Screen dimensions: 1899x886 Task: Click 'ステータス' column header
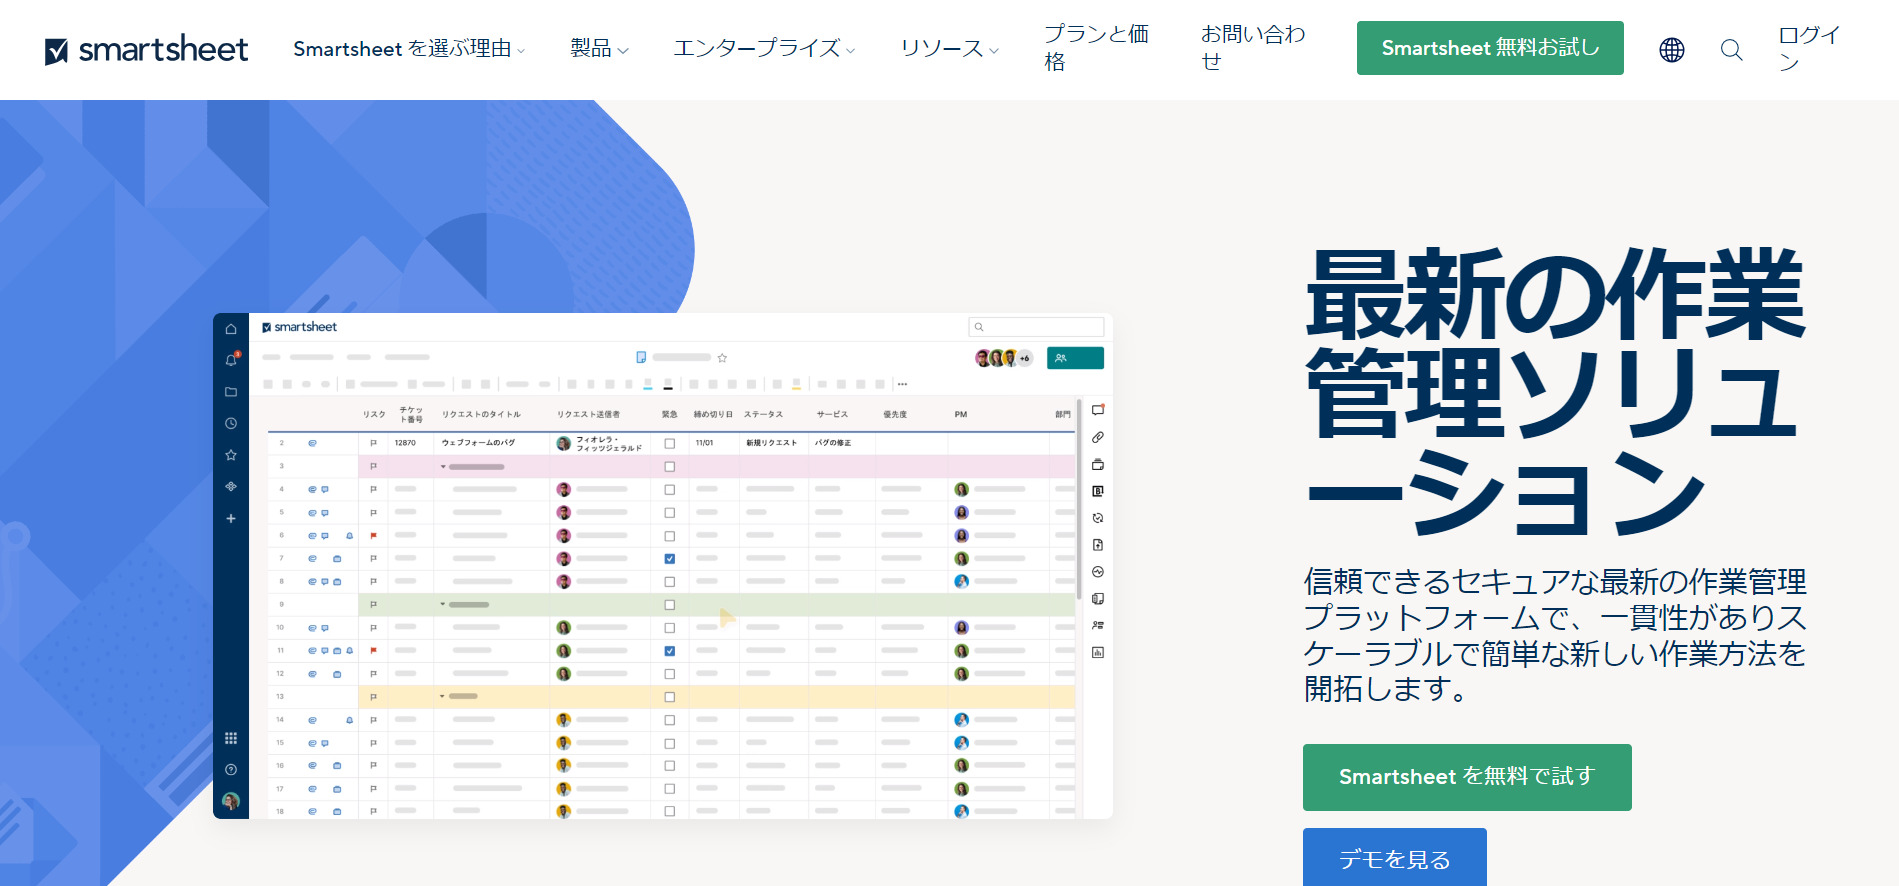763,414
